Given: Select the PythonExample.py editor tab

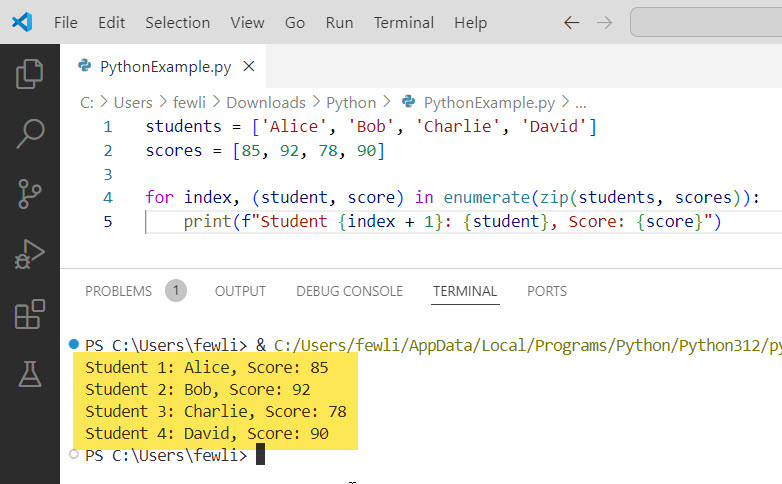Looking at the screenshot, I should [163, 66].
